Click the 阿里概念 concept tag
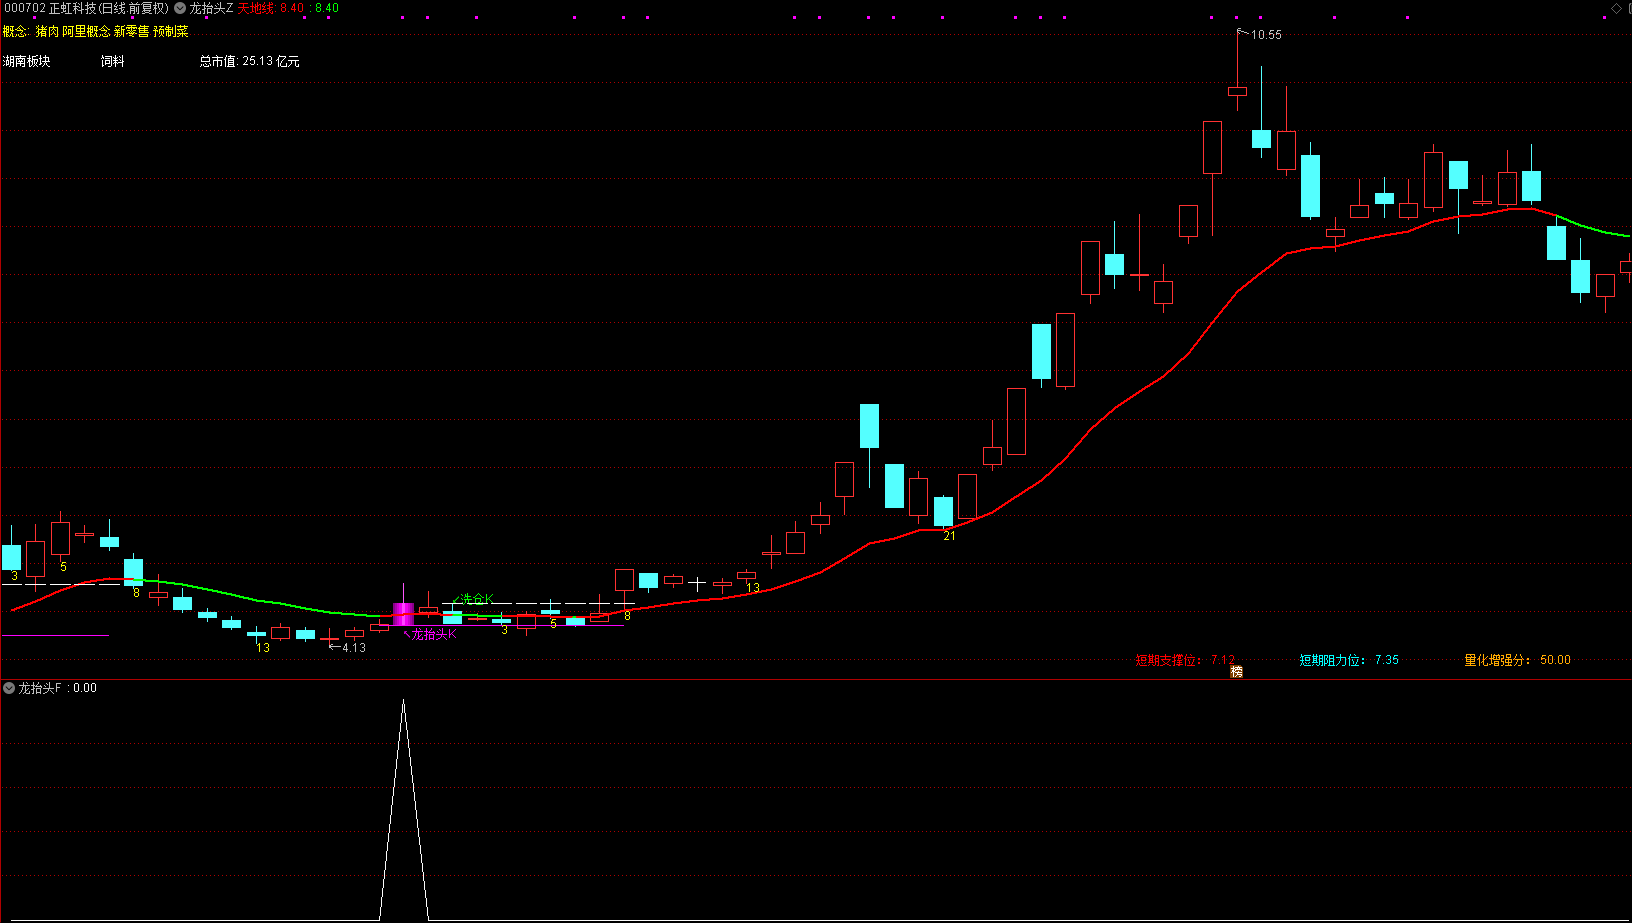The width and height of the screenshot is (1632, 923). [86, 32]
